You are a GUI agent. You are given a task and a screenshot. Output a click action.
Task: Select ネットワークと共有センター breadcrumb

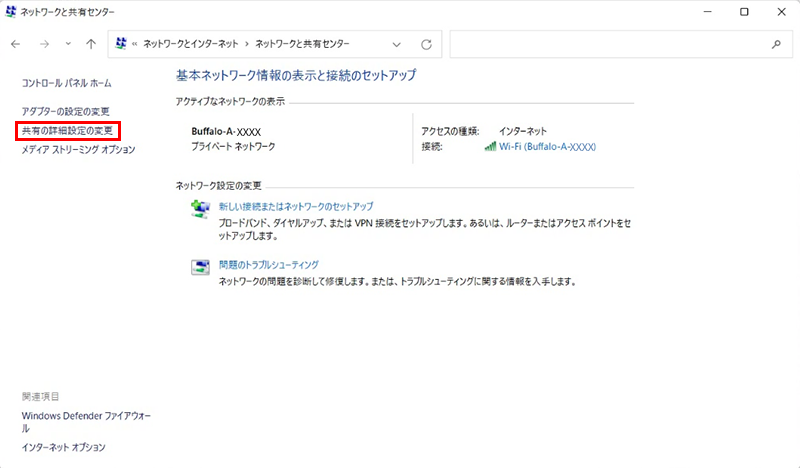pyautogui.click(x=305, y=45)
